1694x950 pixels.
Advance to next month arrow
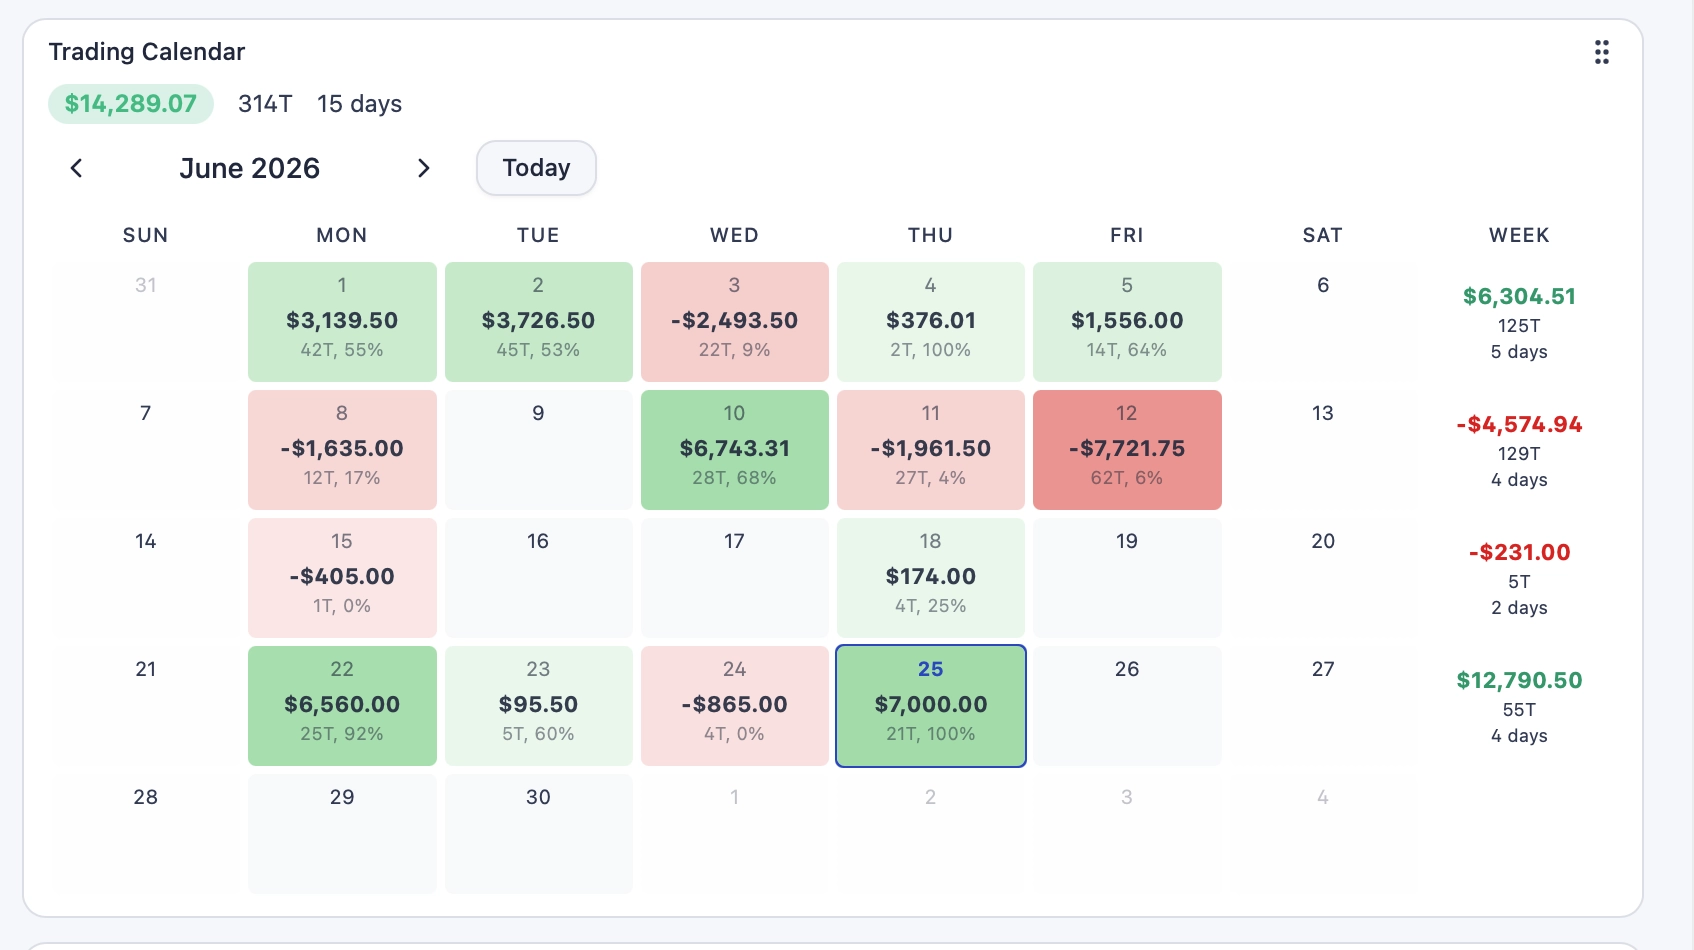423,168
